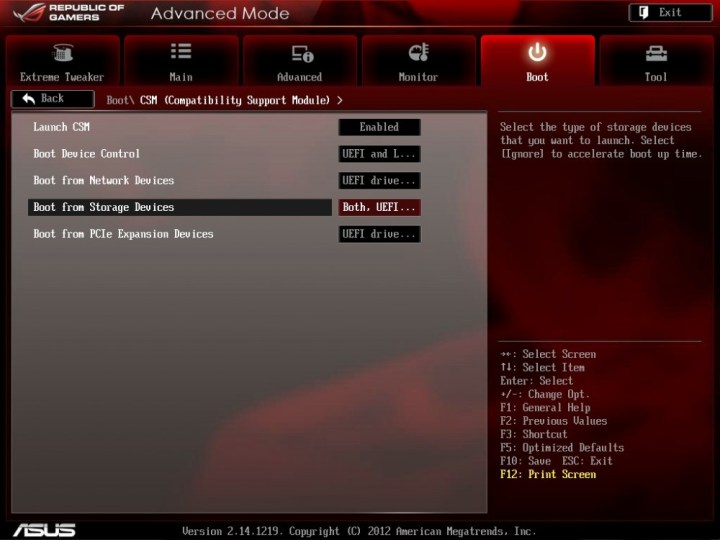Click the Boot tab power icon
Image resolution: width=720 pixels, height=540 pixels.
537,52
